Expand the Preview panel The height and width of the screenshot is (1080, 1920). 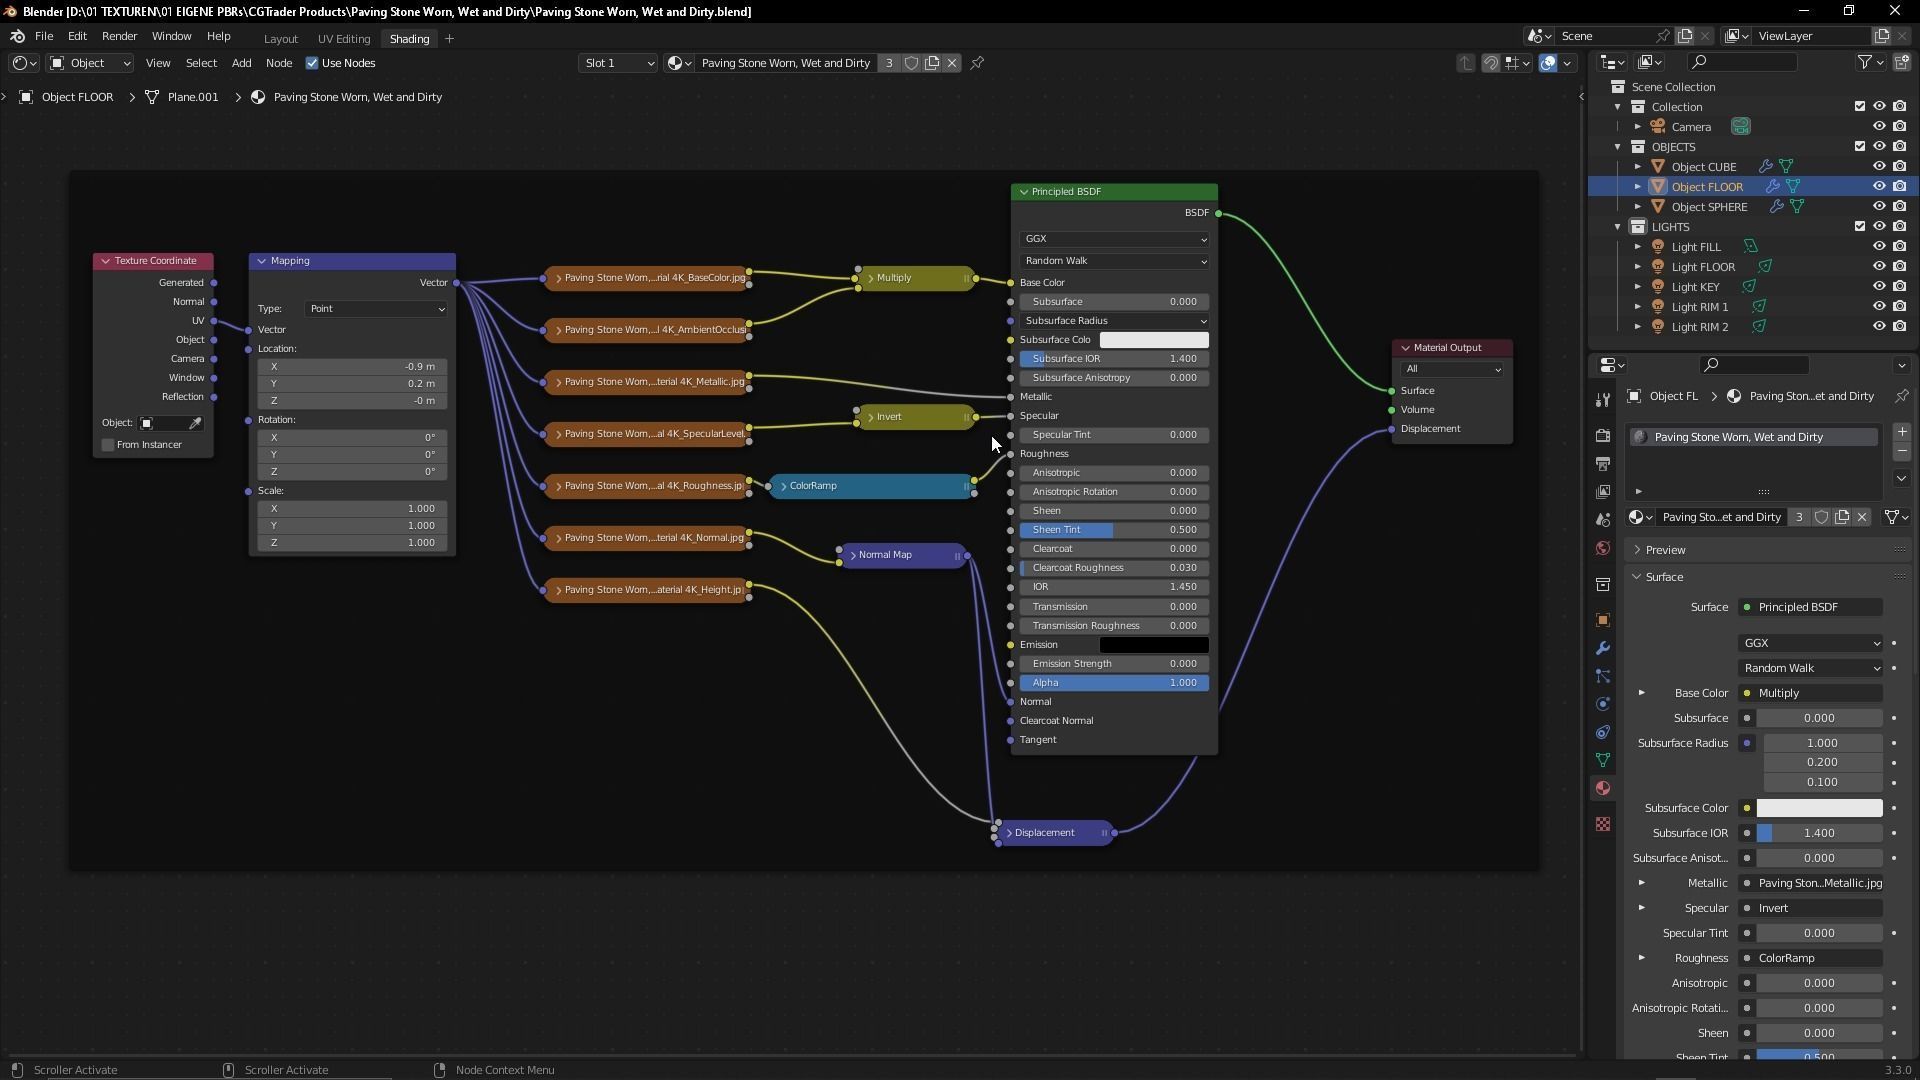tap(1665, 550)
